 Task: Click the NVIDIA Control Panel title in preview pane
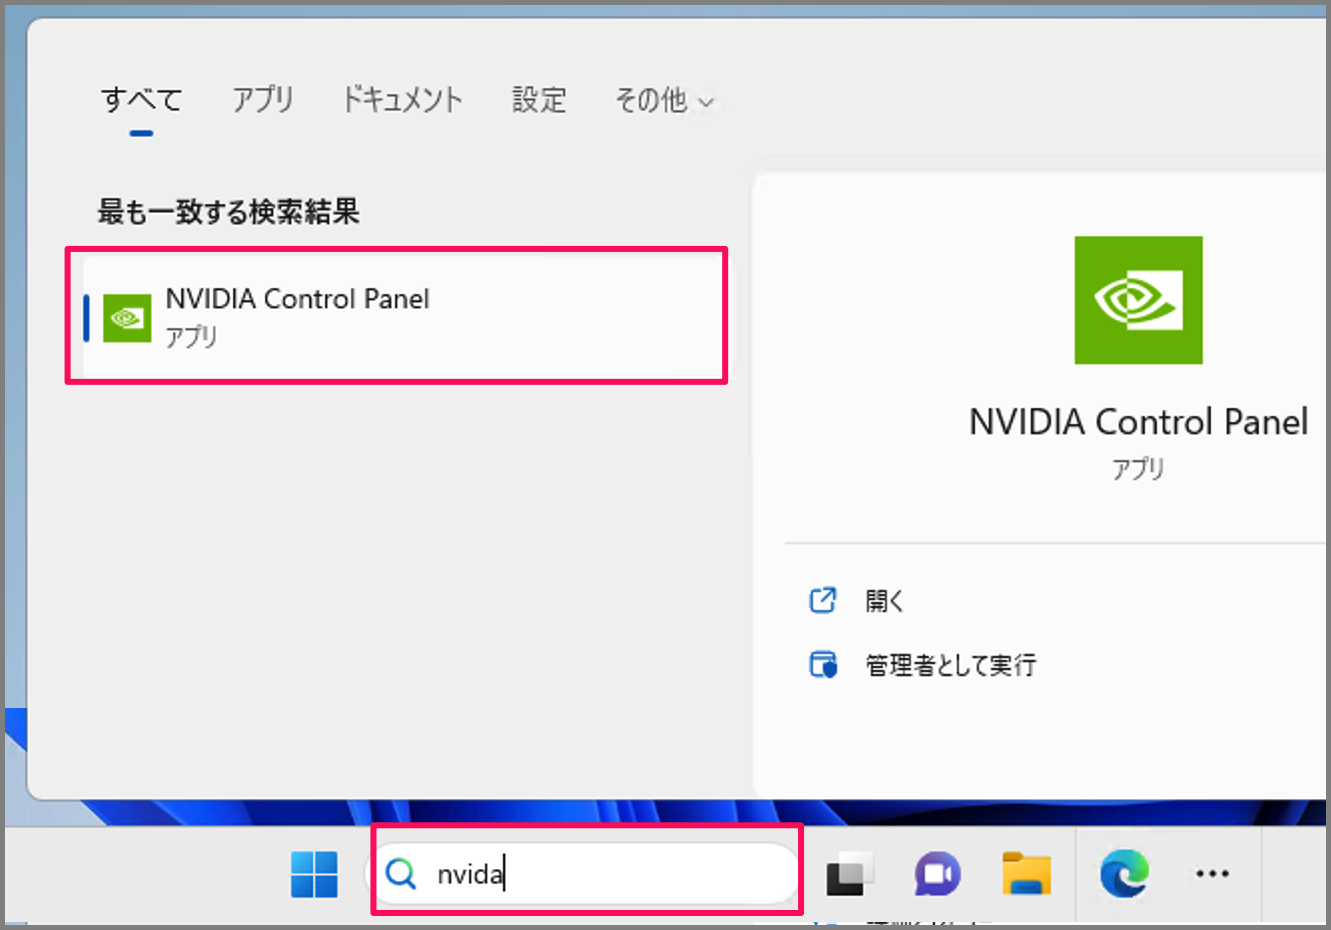pos(1138,422)
